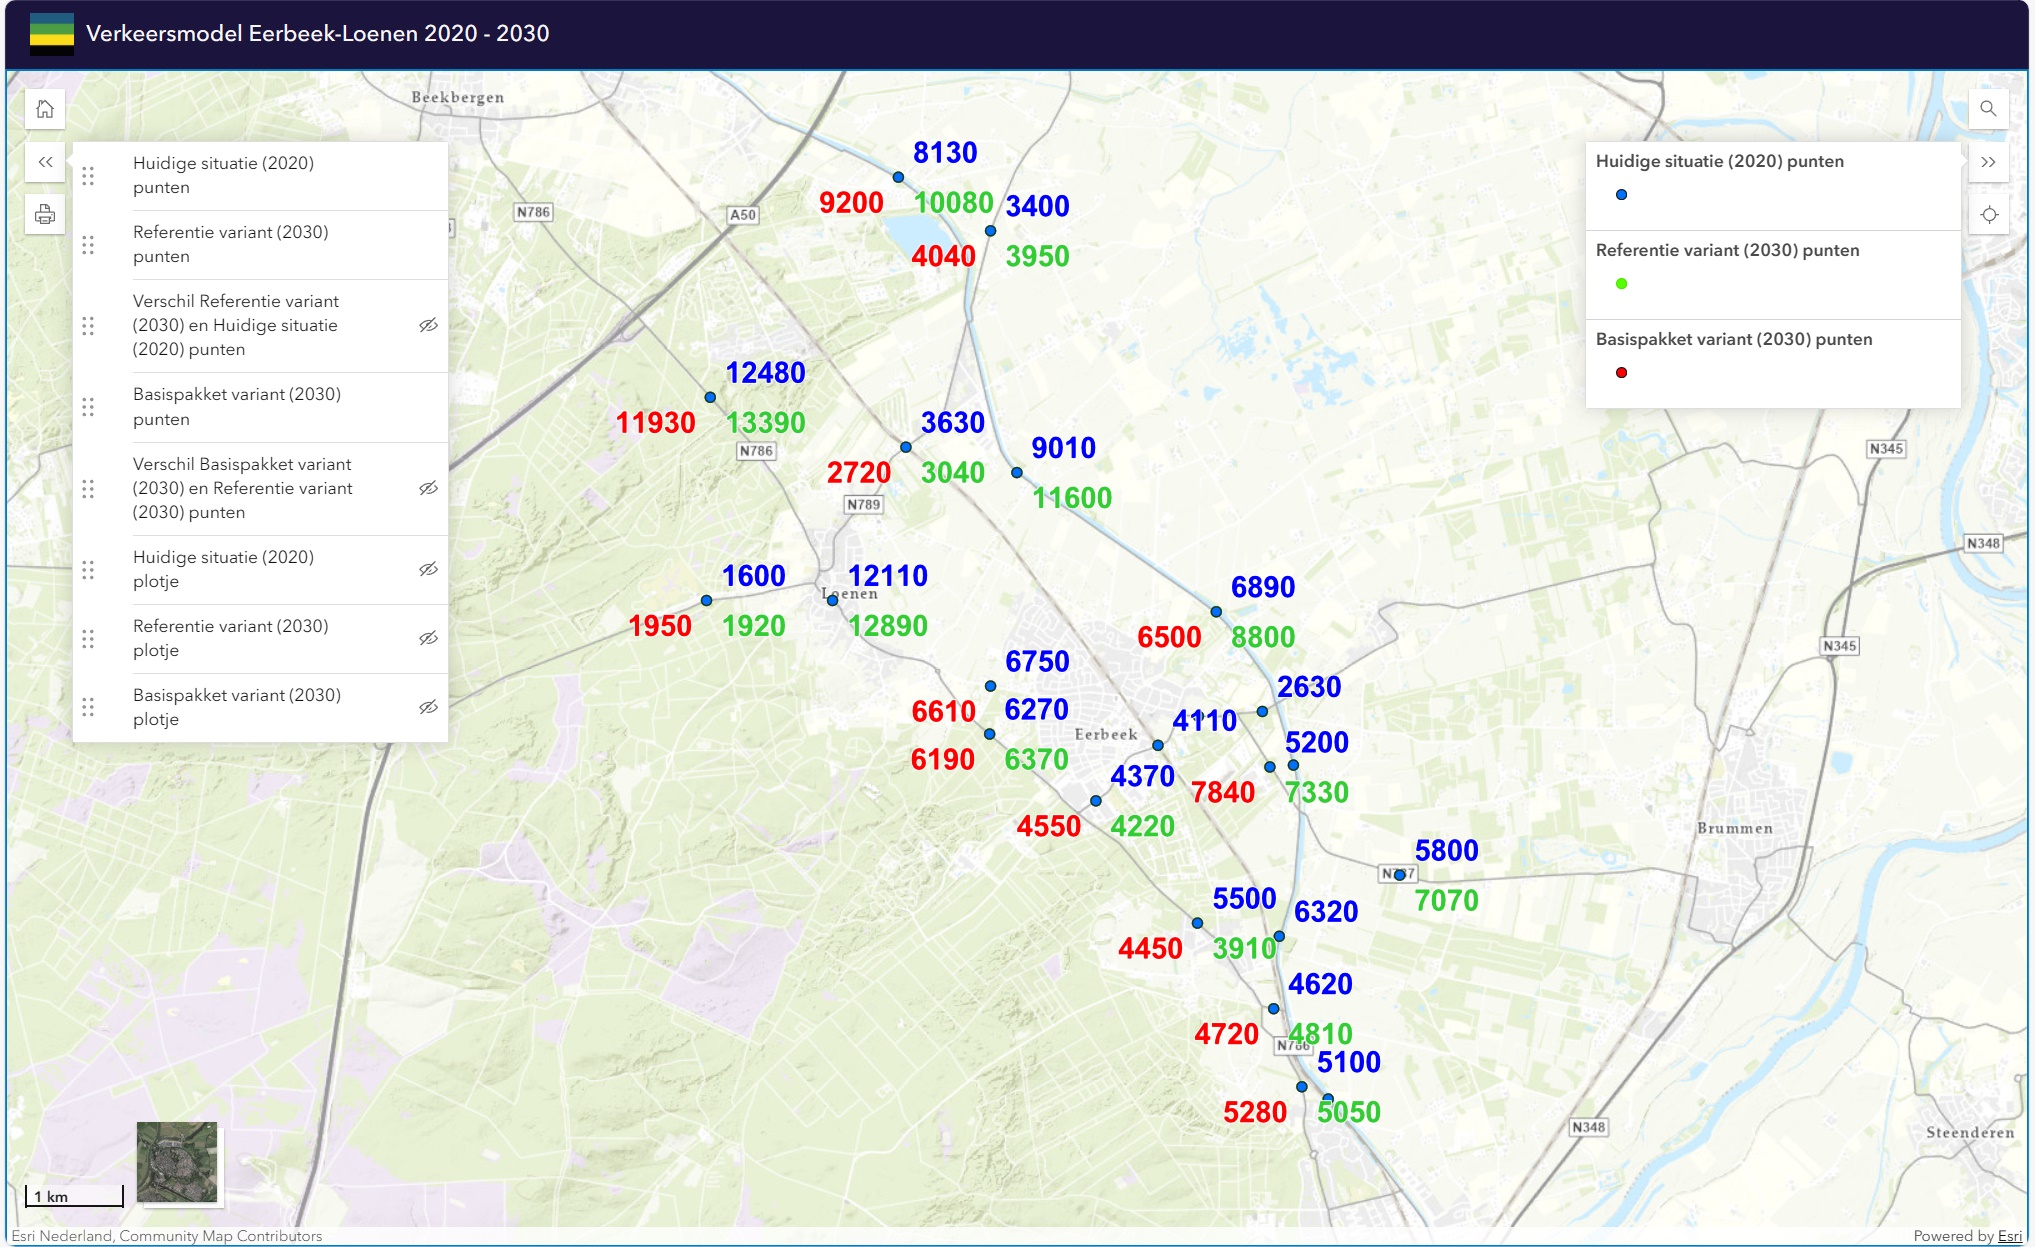Click the find my location button
The image size is (2035, 1247).
pos(1988,215)
